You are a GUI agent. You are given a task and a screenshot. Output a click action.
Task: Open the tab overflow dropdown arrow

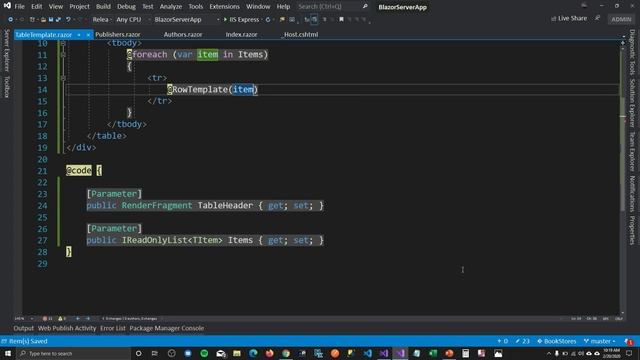click(623, 36)
